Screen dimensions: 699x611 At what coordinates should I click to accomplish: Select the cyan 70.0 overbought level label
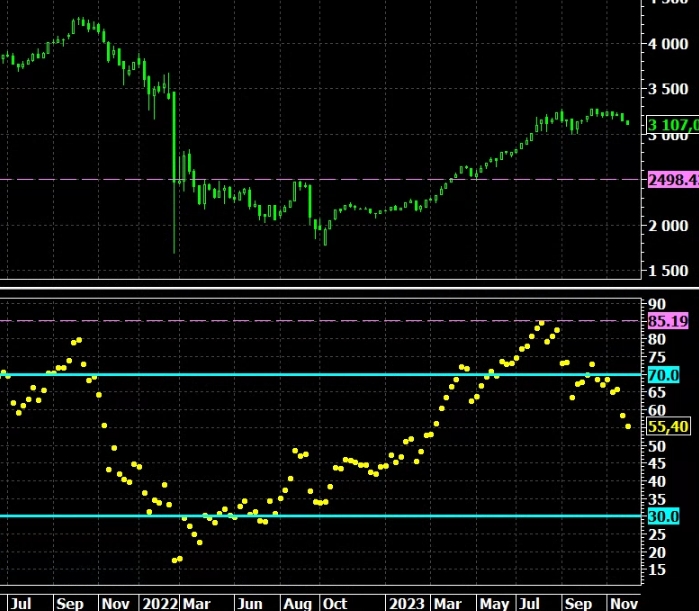(663, 375)
